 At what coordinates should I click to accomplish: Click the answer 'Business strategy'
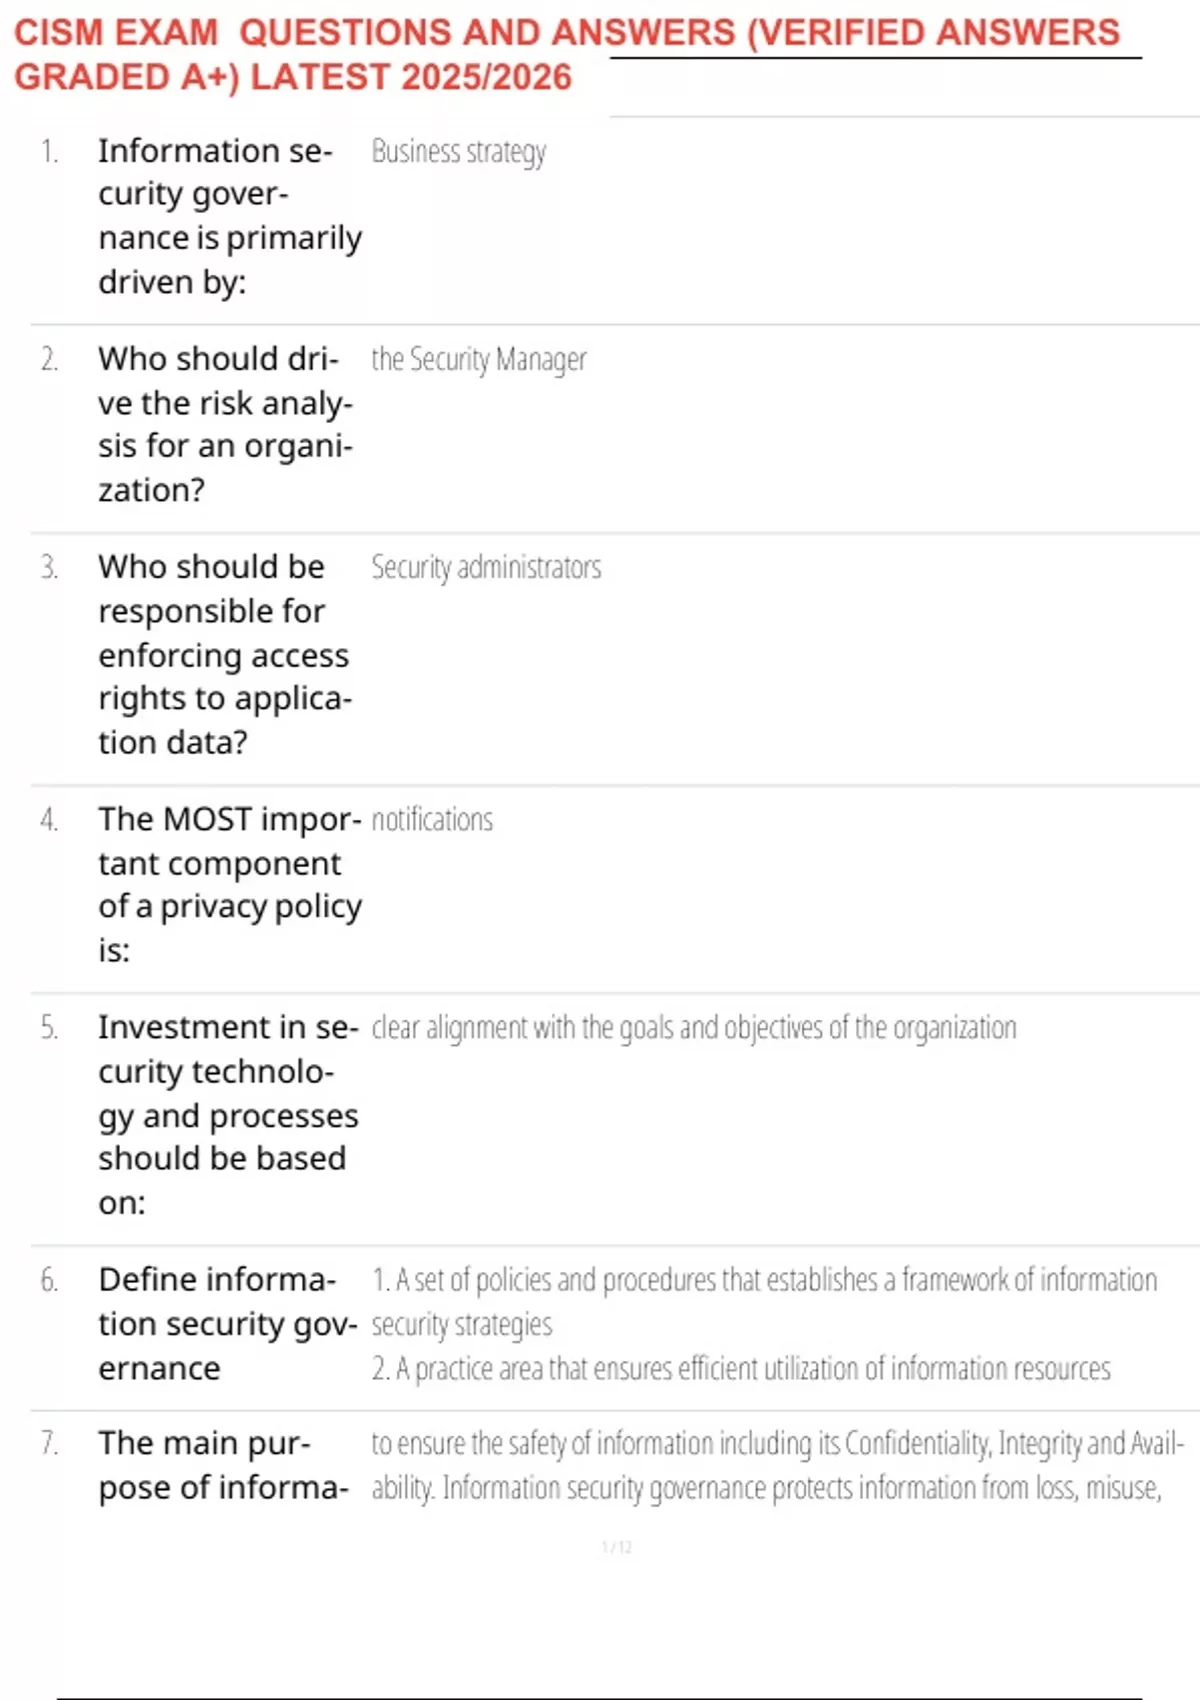[459, 151]
